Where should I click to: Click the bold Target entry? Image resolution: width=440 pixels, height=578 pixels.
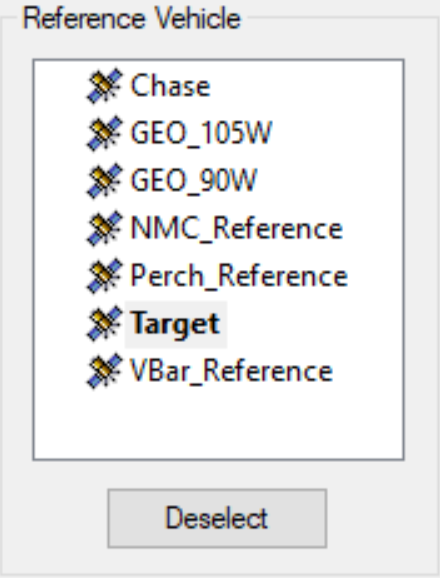[x=176, y=324]
